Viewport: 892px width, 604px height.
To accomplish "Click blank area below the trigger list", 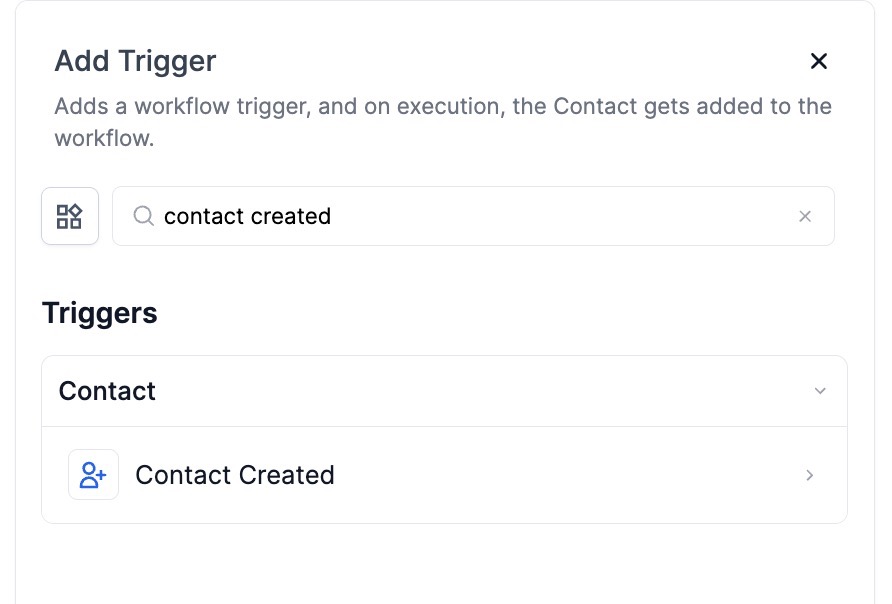I will 444,565.
